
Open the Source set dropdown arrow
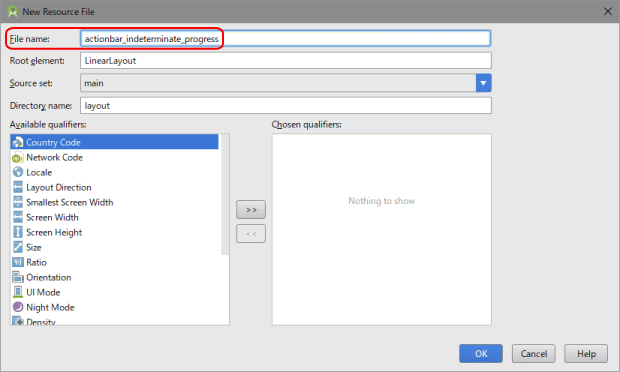(x=483, y=83)
